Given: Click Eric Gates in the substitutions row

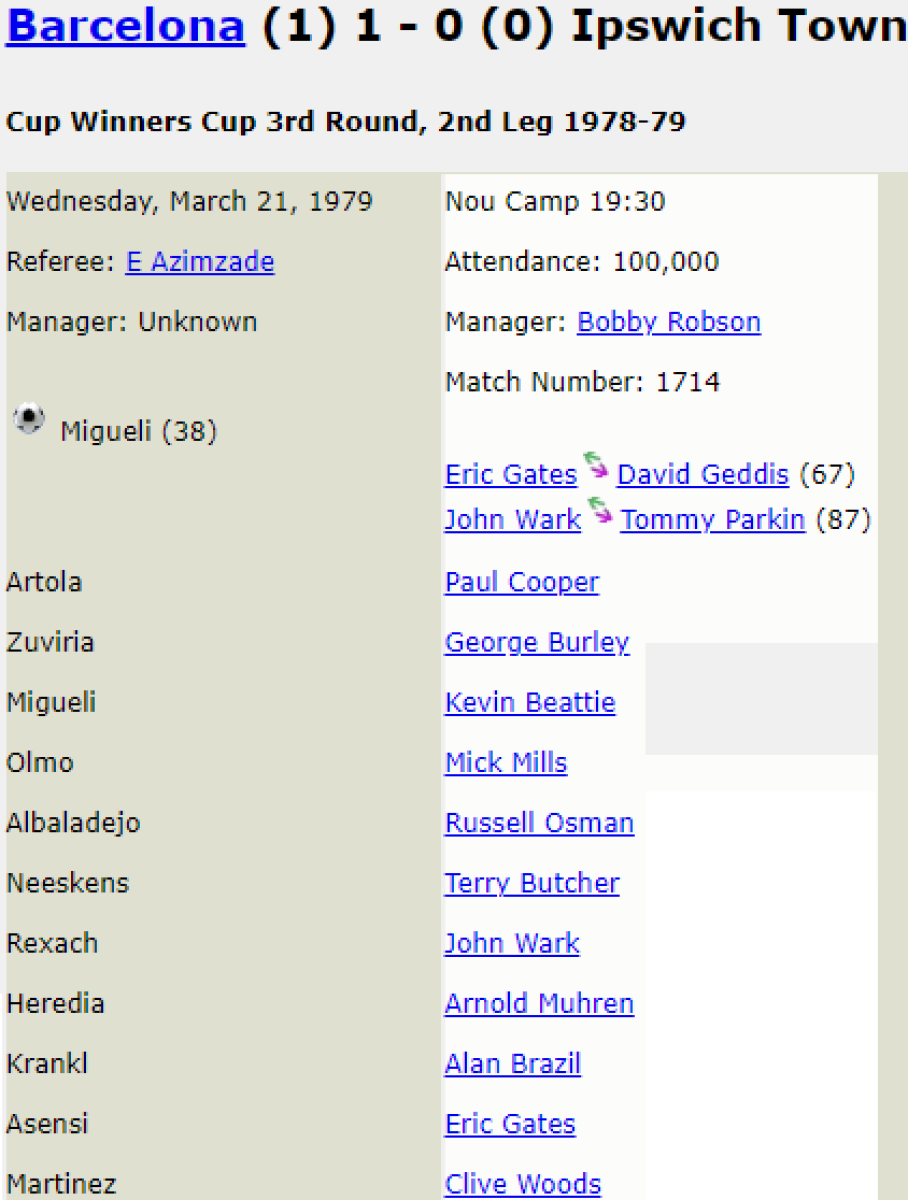Looking at the screenshot, I should [511, 474].
